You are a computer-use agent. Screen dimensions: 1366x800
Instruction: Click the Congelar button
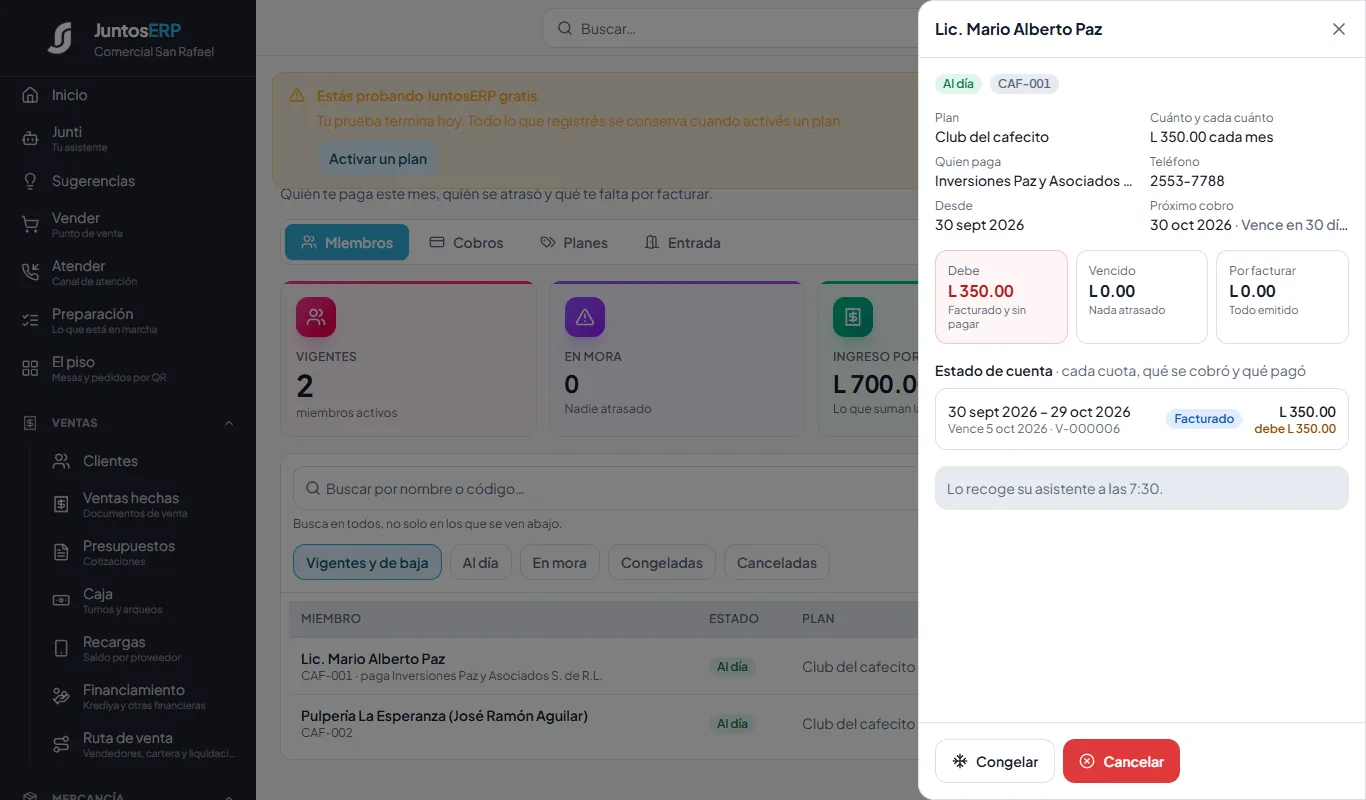coord(994,761)
